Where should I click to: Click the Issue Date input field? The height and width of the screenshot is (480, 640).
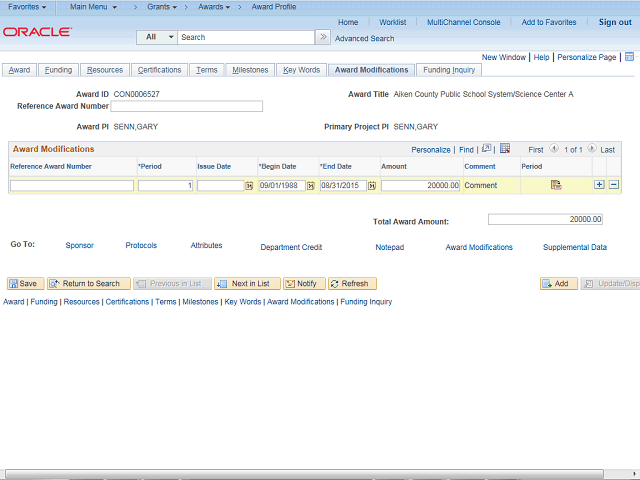click(x=221, y=186)
